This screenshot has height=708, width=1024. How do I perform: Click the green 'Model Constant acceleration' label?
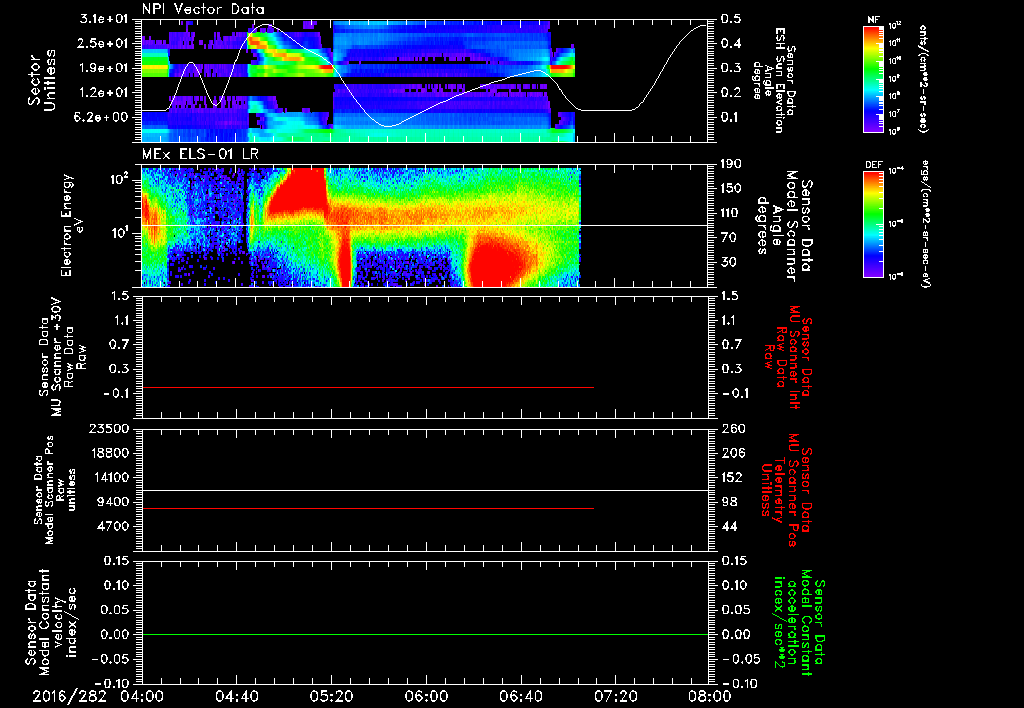point(799,622)
